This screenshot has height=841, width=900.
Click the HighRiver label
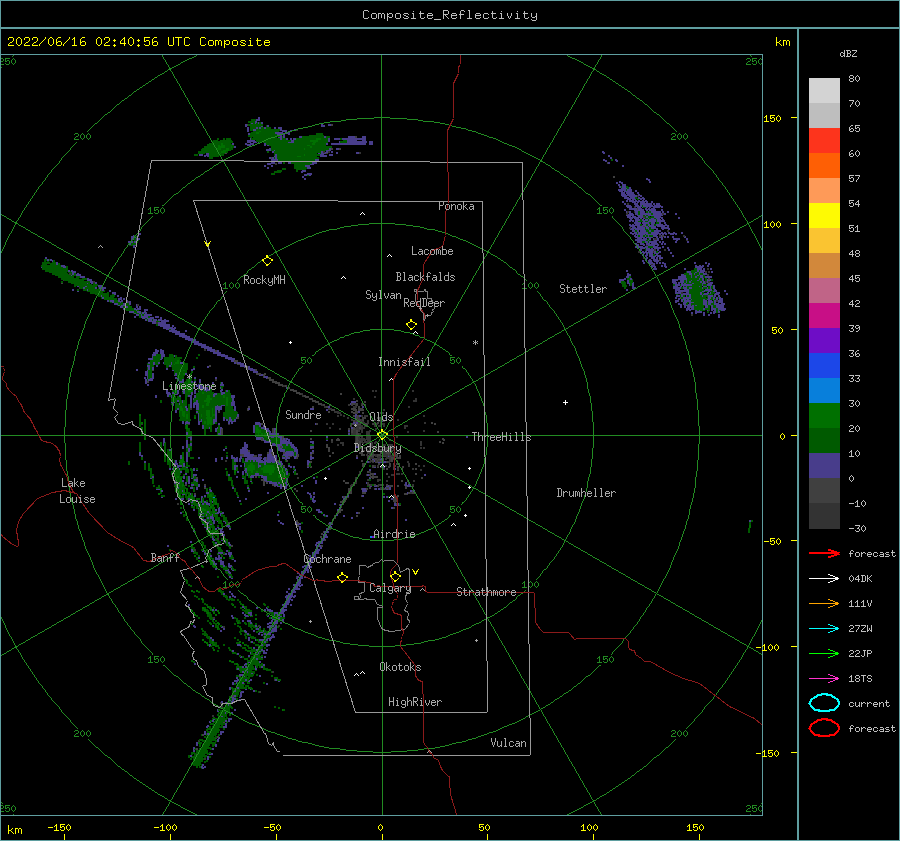pos(415,702)
